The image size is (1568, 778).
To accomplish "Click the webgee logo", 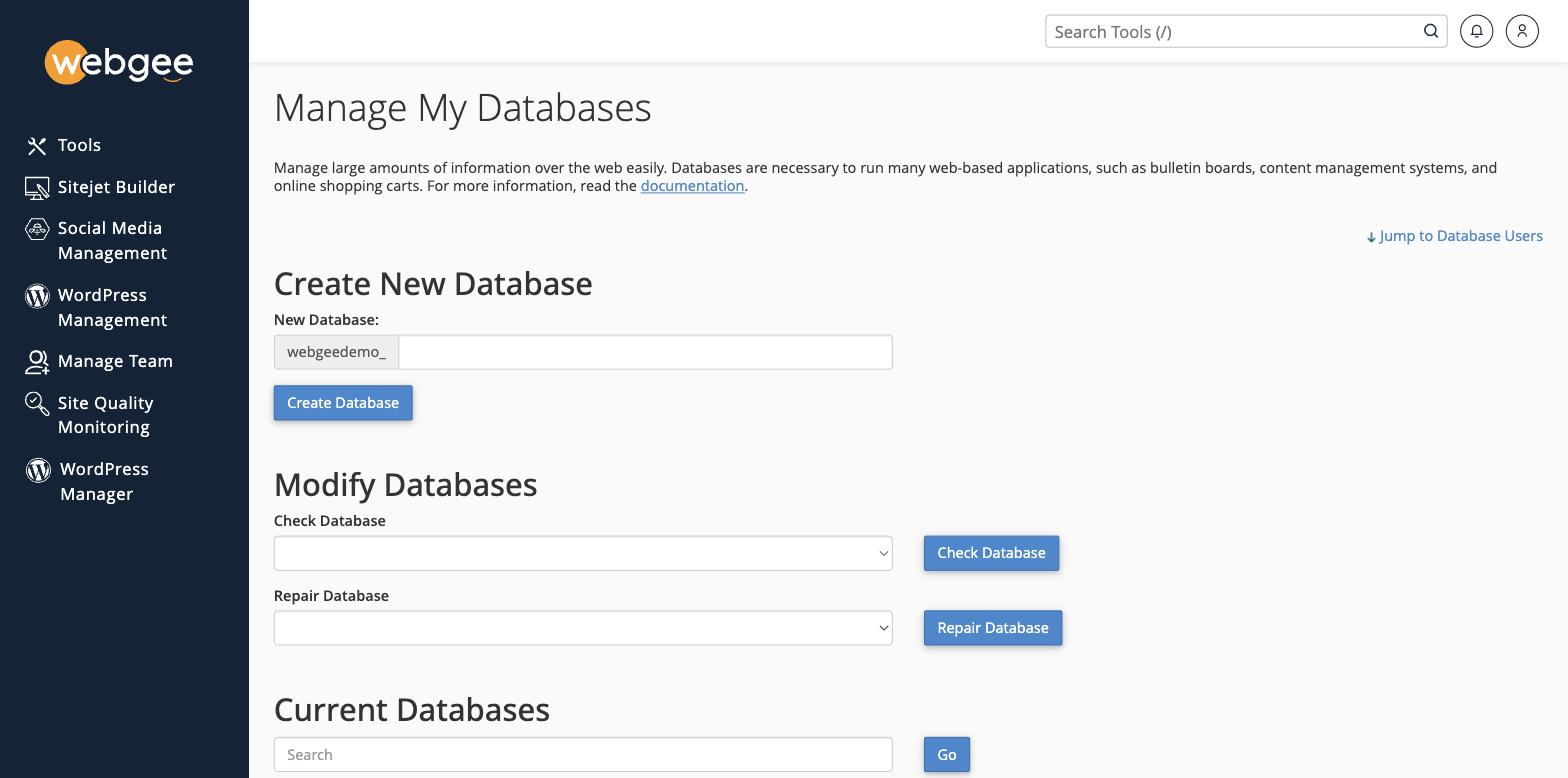I will (x=119, y=63).
